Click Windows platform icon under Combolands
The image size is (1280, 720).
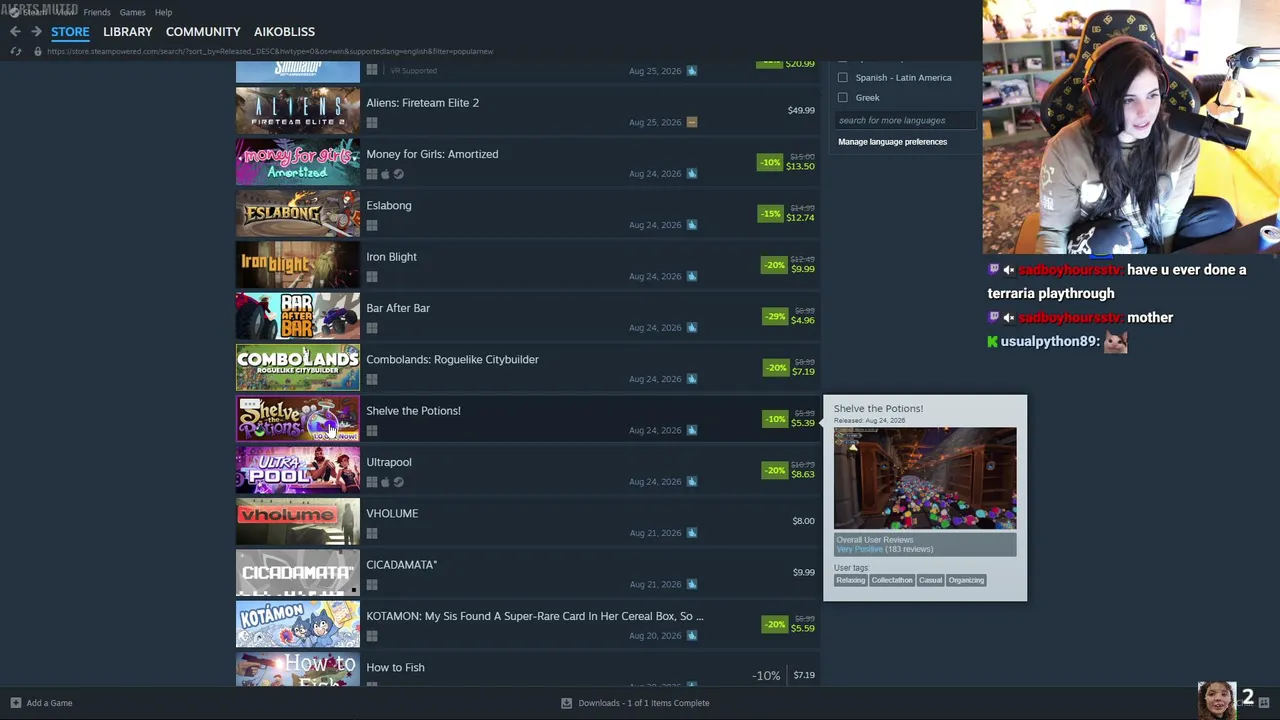[372, 379]
